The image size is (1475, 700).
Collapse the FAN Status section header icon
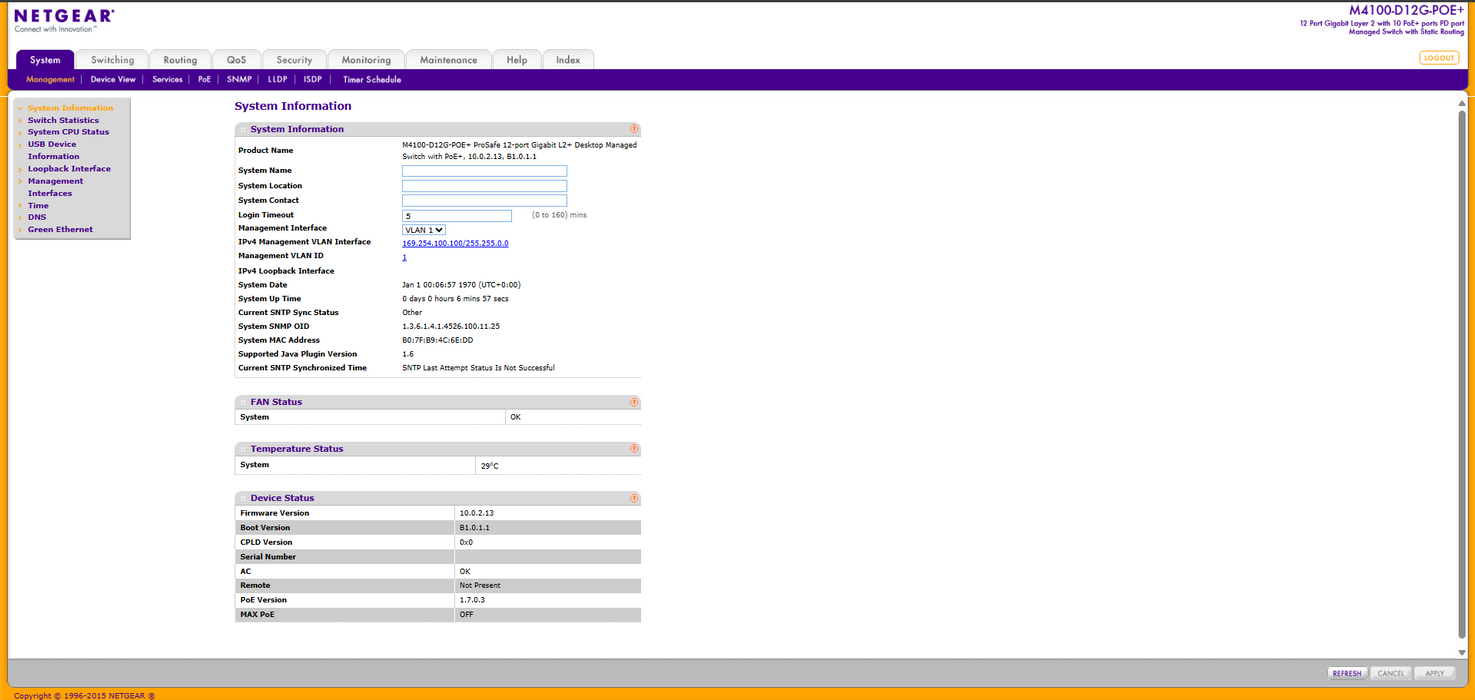coord(242,402)
